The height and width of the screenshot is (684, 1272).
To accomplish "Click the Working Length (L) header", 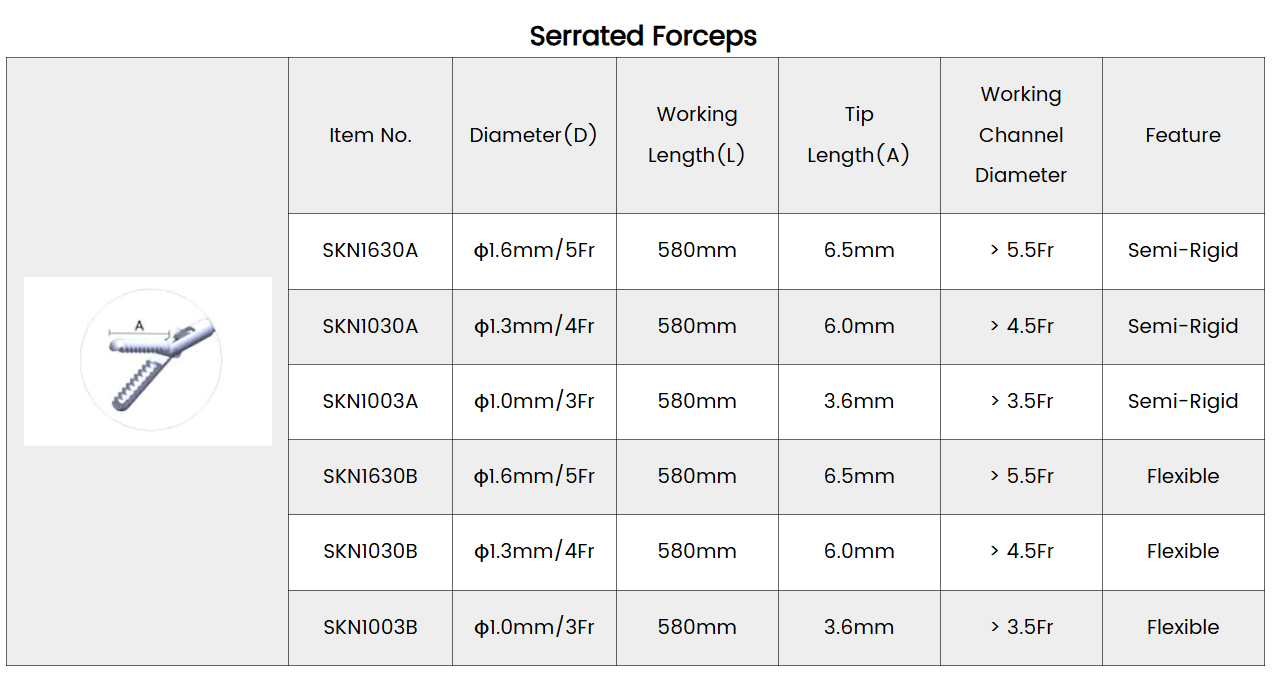I will coord(697,135).
